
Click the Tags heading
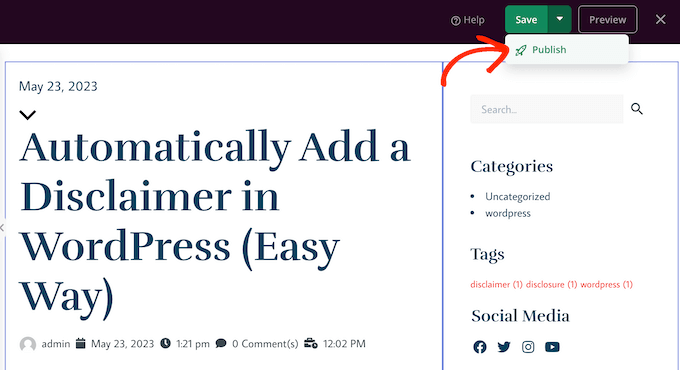487,254
